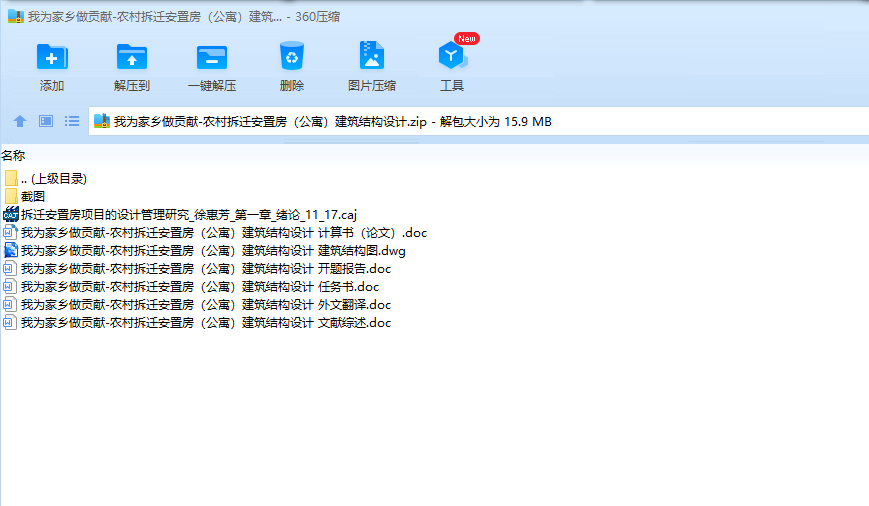
Task: Go up one level with the up arrow
Action: pos(20,121)
